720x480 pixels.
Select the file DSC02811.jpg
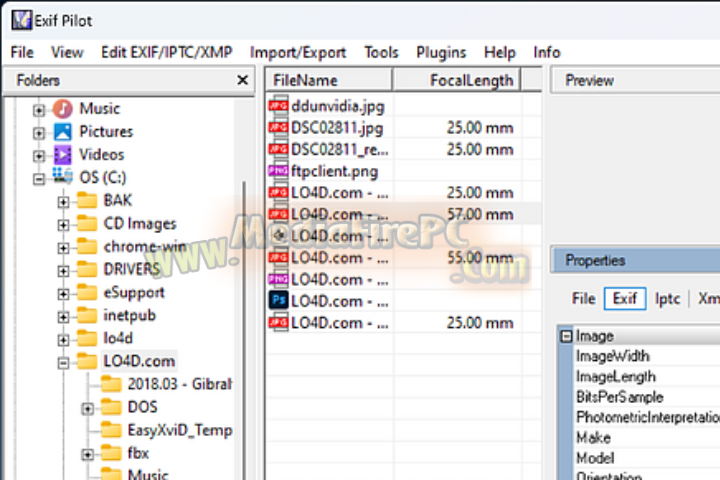tap(337, 128)
